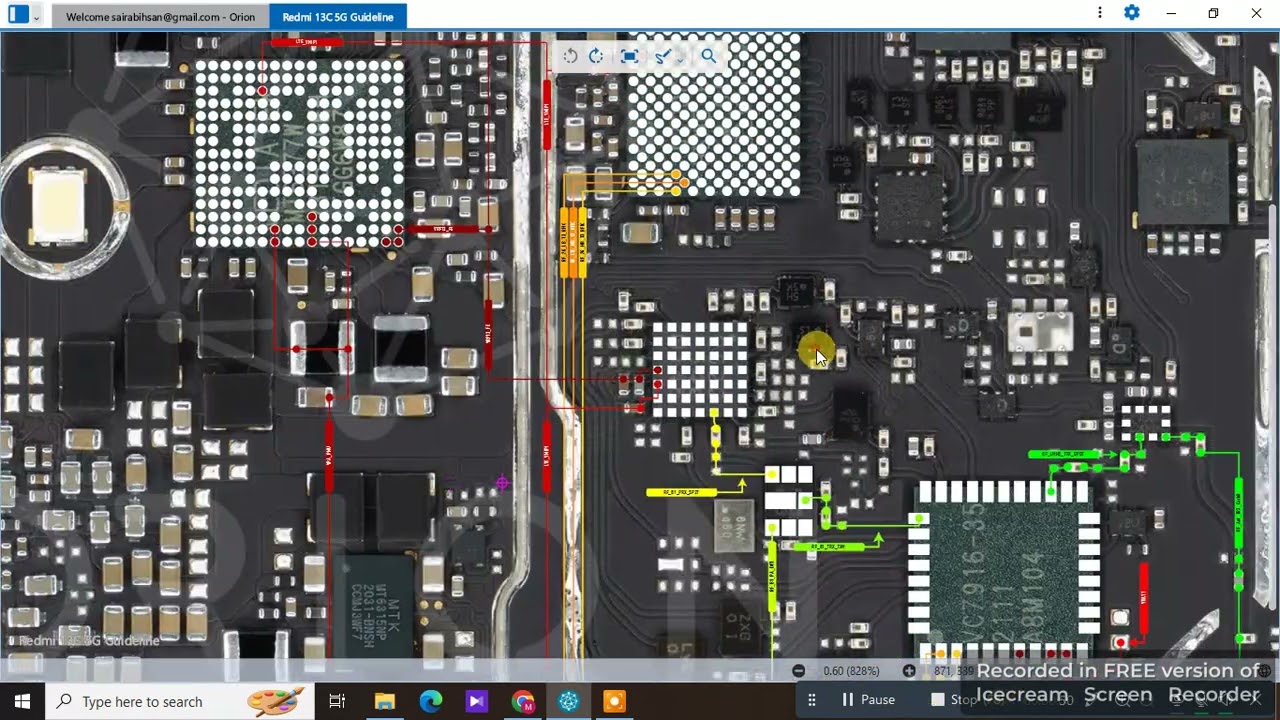Open Google Chrome from the taskbar
This screenshot has width=1280, height=720.
click(522, 701)
